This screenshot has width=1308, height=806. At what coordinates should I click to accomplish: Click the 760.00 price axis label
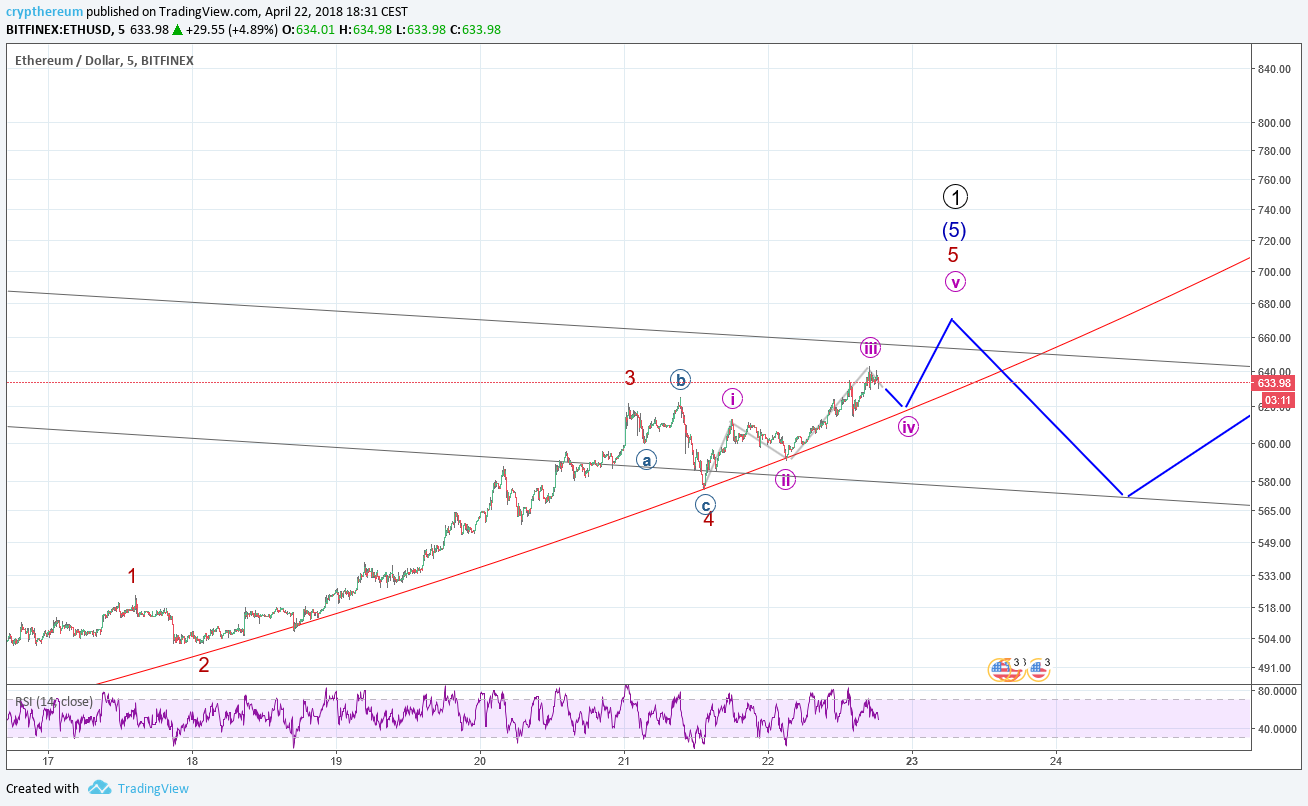click(x=1273, y=181)
